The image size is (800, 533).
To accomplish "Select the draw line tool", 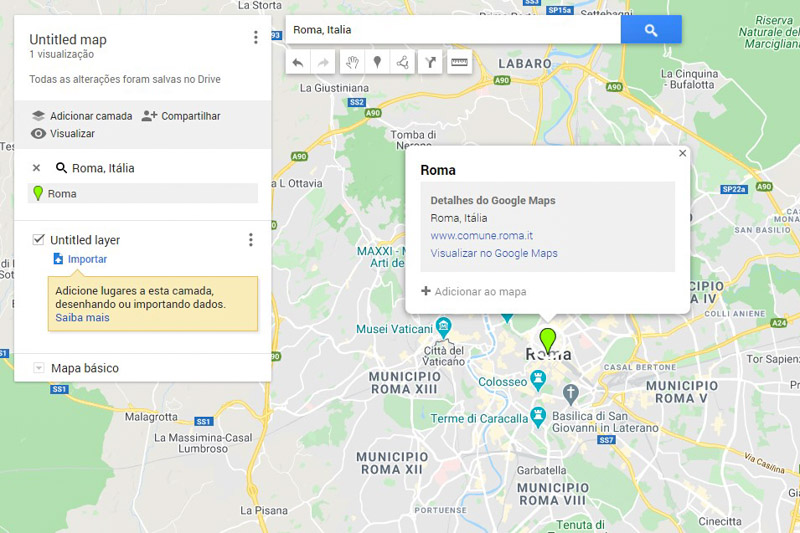I will (403, 62).
